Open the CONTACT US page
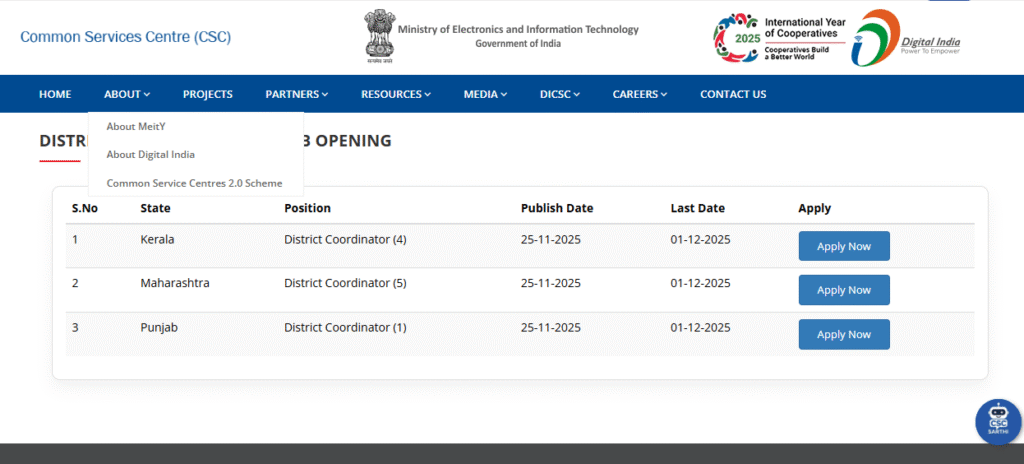The image size is (1024, 464). point(733,94)
